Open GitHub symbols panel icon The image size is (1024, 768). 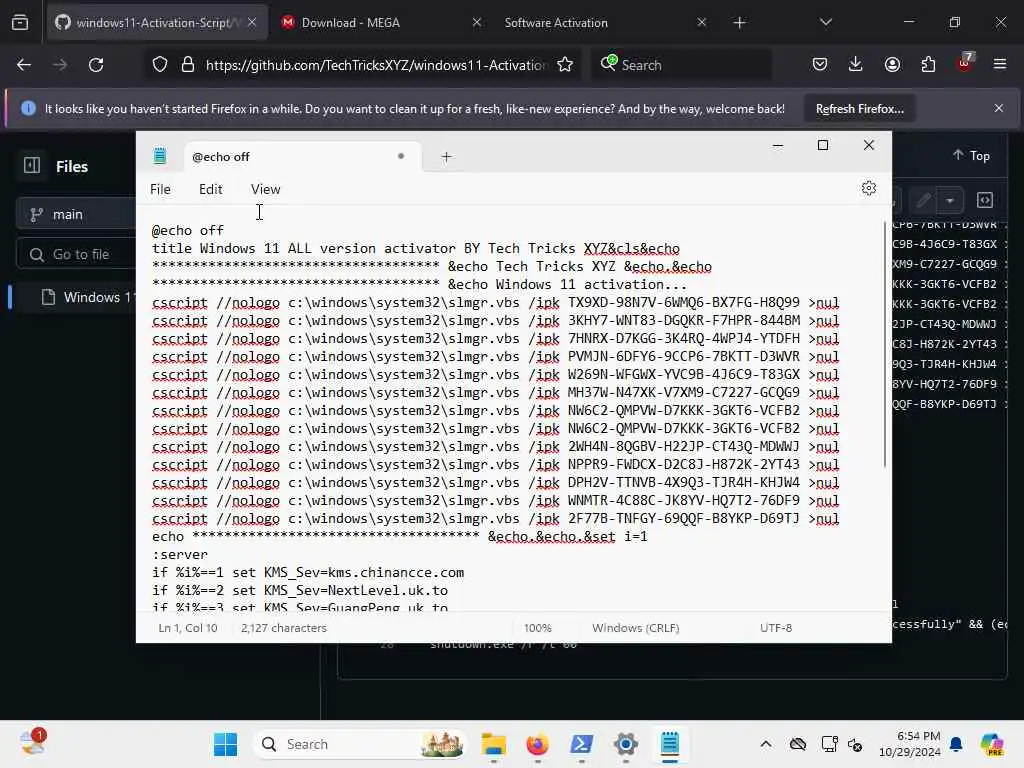pos(985,200)
